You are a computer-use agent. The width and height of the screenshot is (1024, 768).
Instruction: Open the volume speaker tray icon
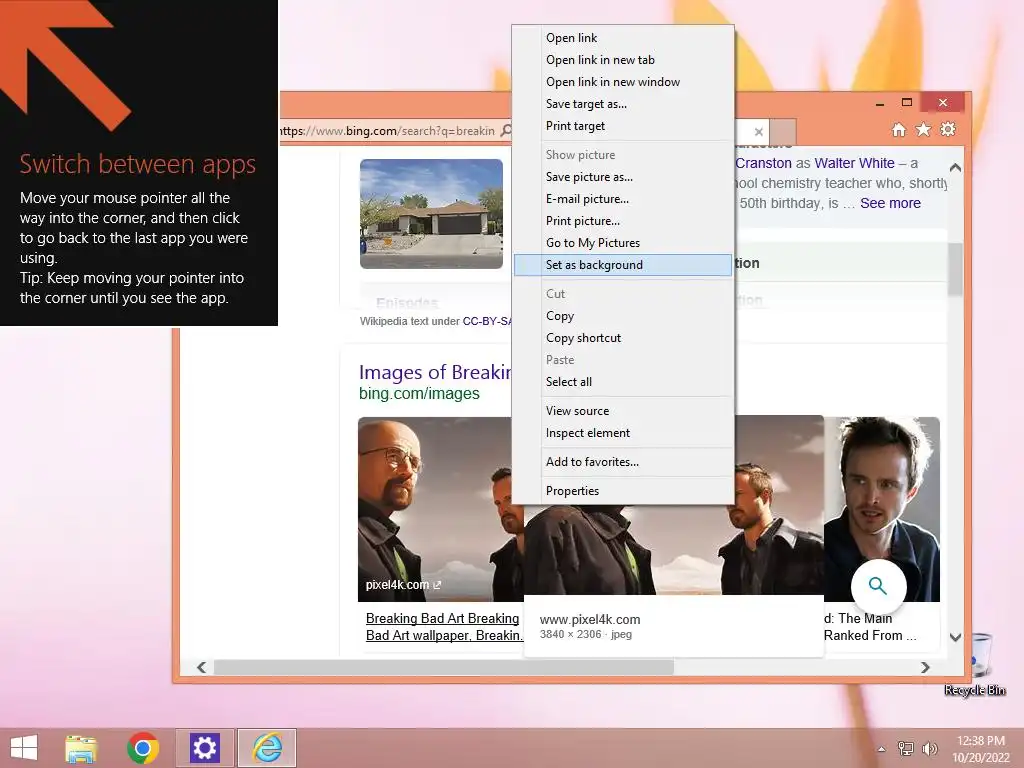tap(929, 748)
